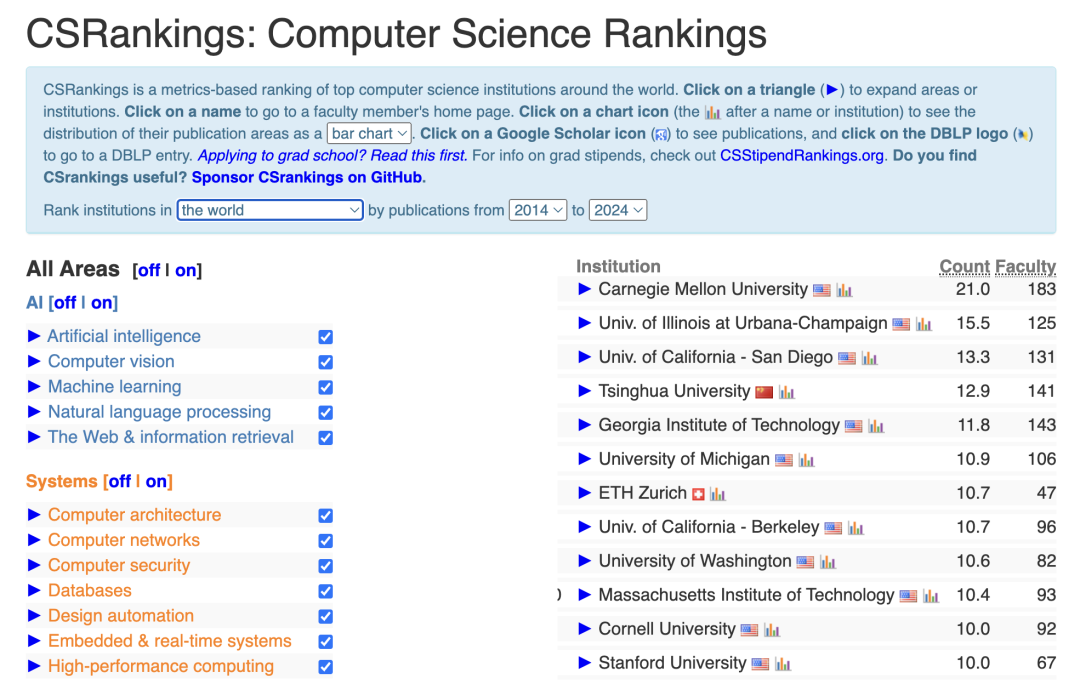Expand the Massachusetts Institute of Technology triangle
Screen dimensions: 1080x684
click(585, 595)
